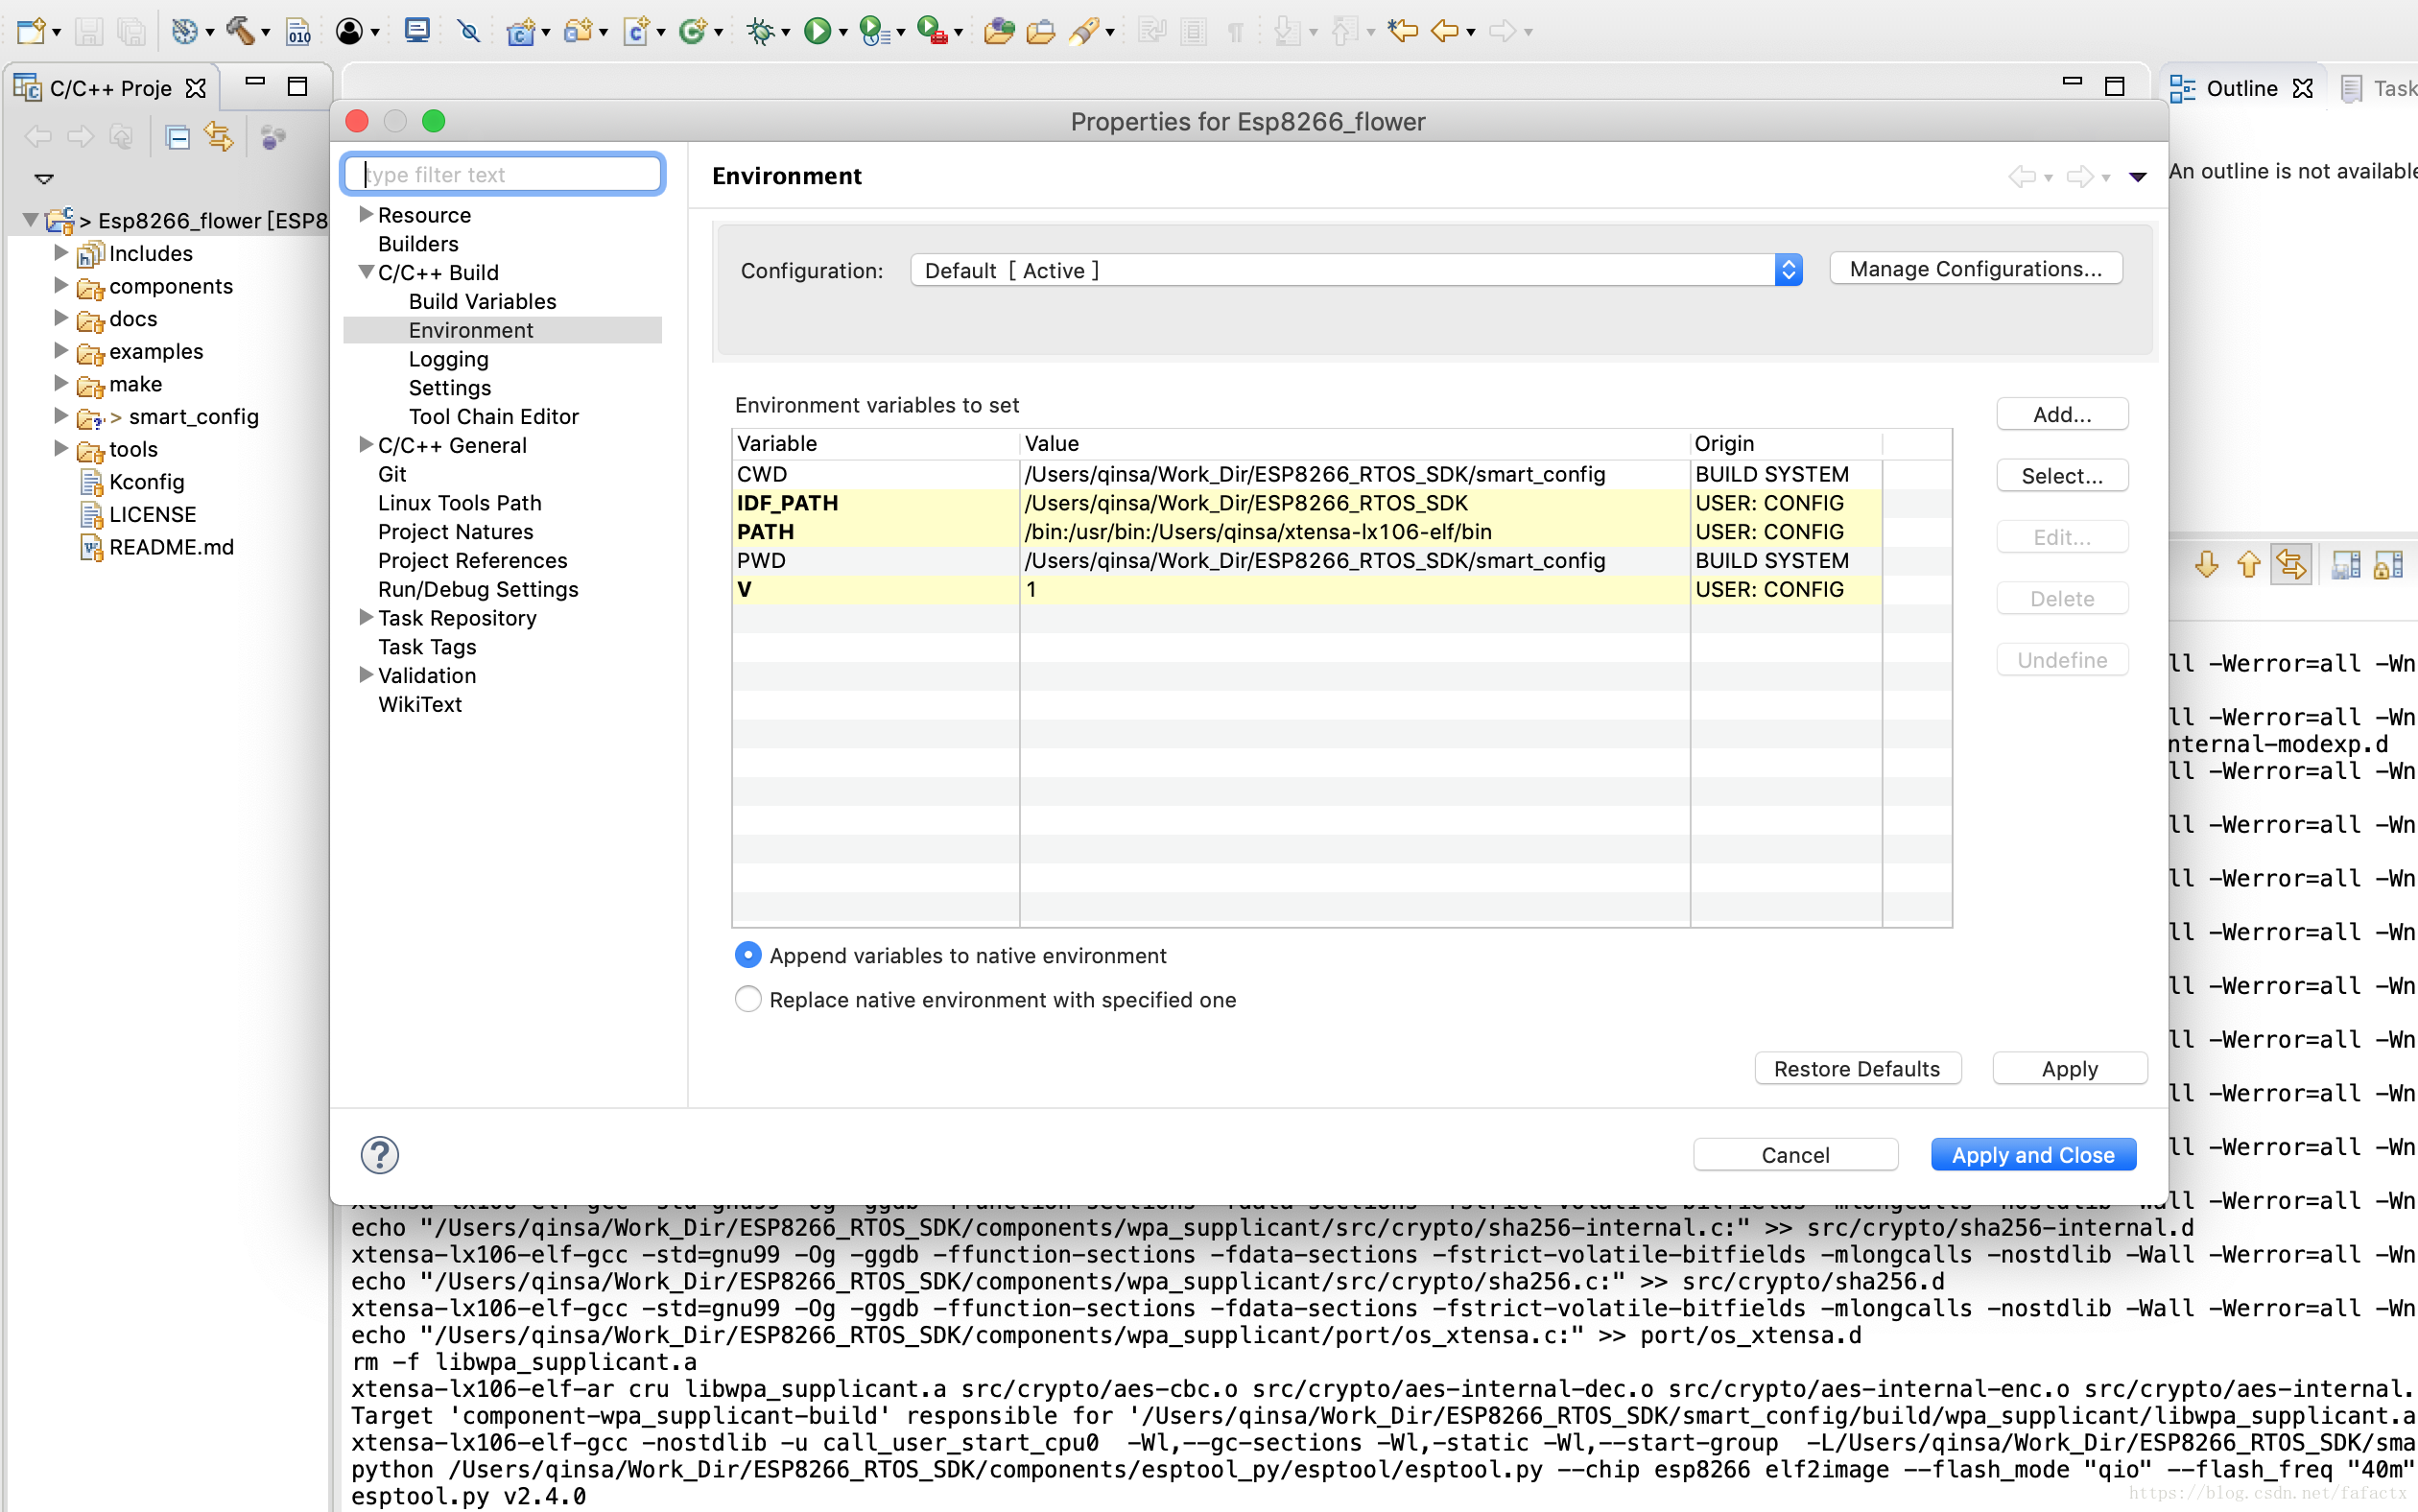Expand the components folder
The height and width of the screenshot is (1512, 2418).
pyautogui.click(x=61, y=286)
